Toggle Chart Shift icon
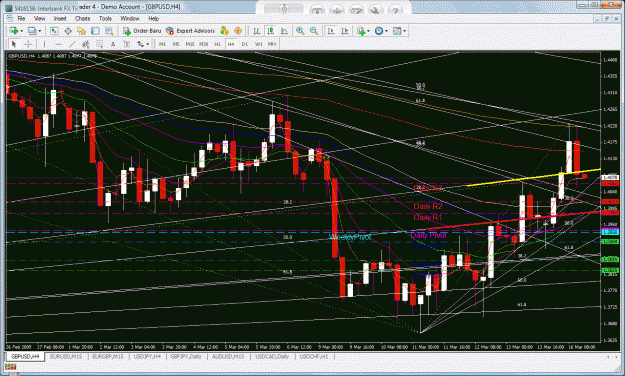 pyautogui.click(x=345, y=31)
